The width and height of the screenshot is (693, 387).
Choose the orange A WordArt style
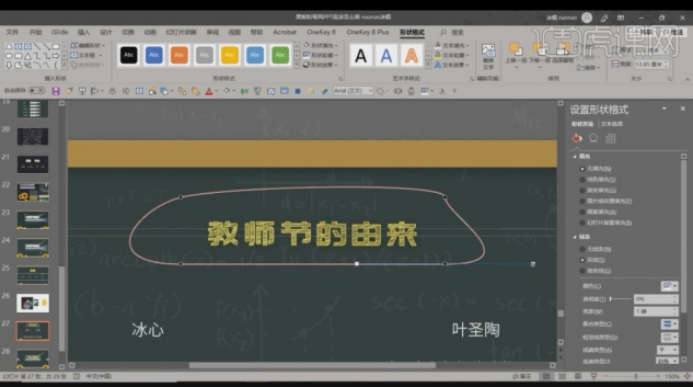point(411,56)
